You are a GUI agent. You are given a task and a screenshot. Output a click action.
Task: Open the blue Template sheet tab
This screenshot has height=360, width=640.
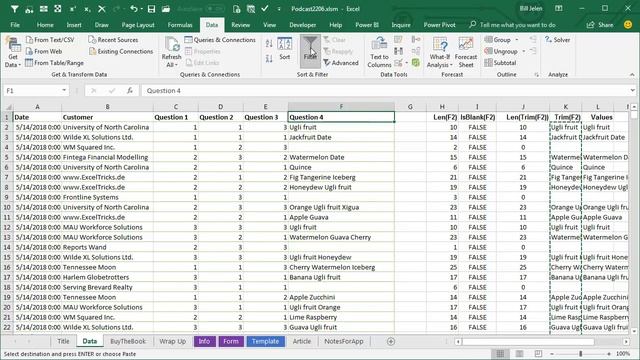click(x=265, y=341)
